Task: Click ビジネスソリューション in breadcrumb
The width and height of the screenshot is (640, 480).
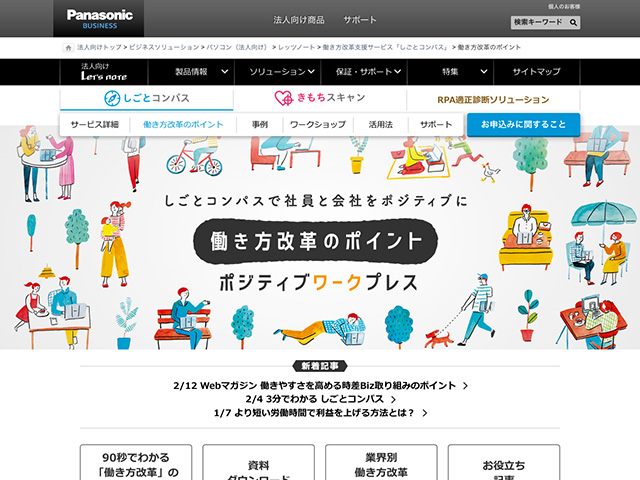Action: [164, 47]
